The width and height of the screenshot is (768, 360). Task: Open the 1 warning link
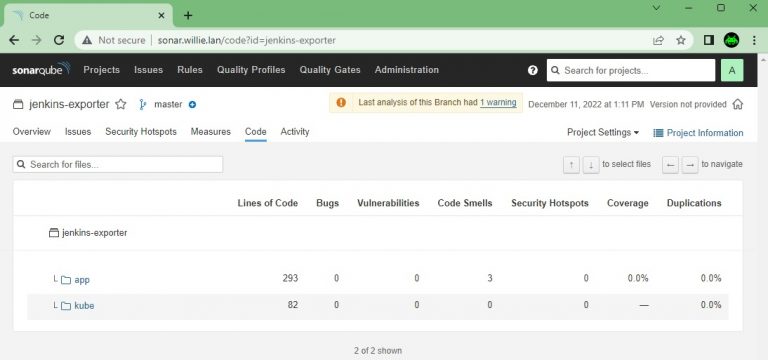(498, 102)
